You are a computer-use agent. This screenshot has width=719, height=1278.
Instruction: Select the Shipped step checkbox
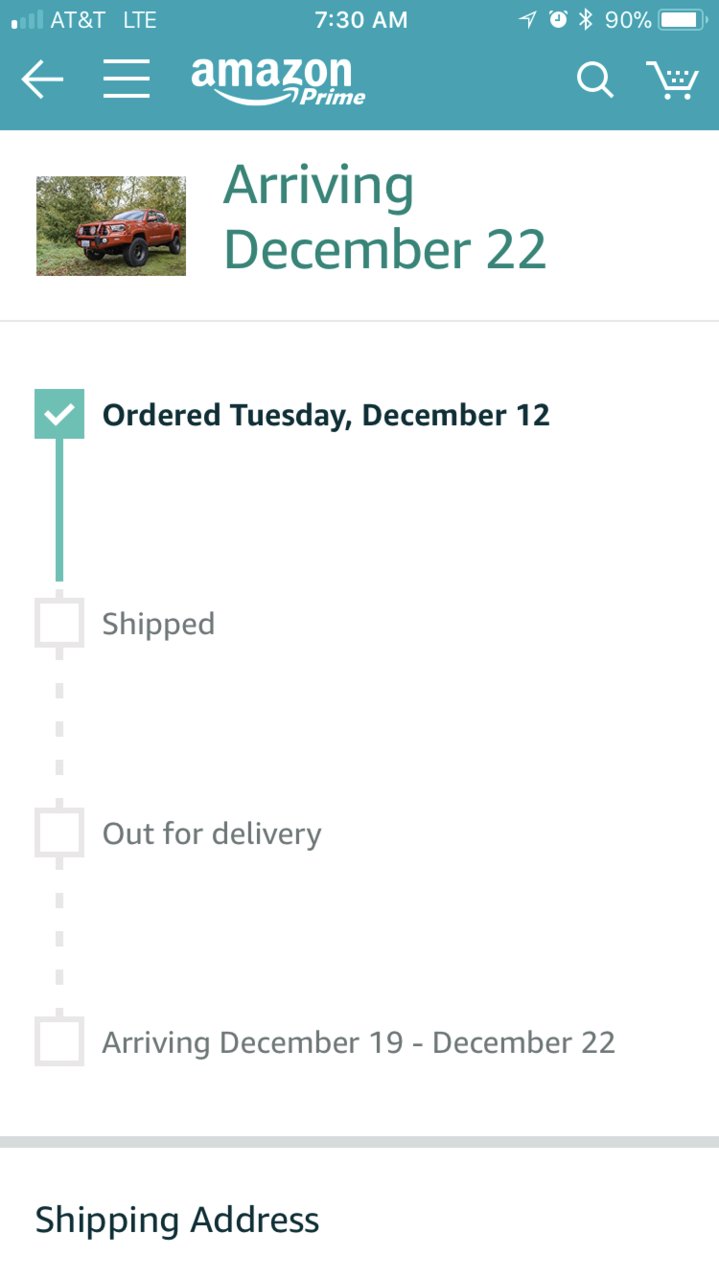(59, 623)
